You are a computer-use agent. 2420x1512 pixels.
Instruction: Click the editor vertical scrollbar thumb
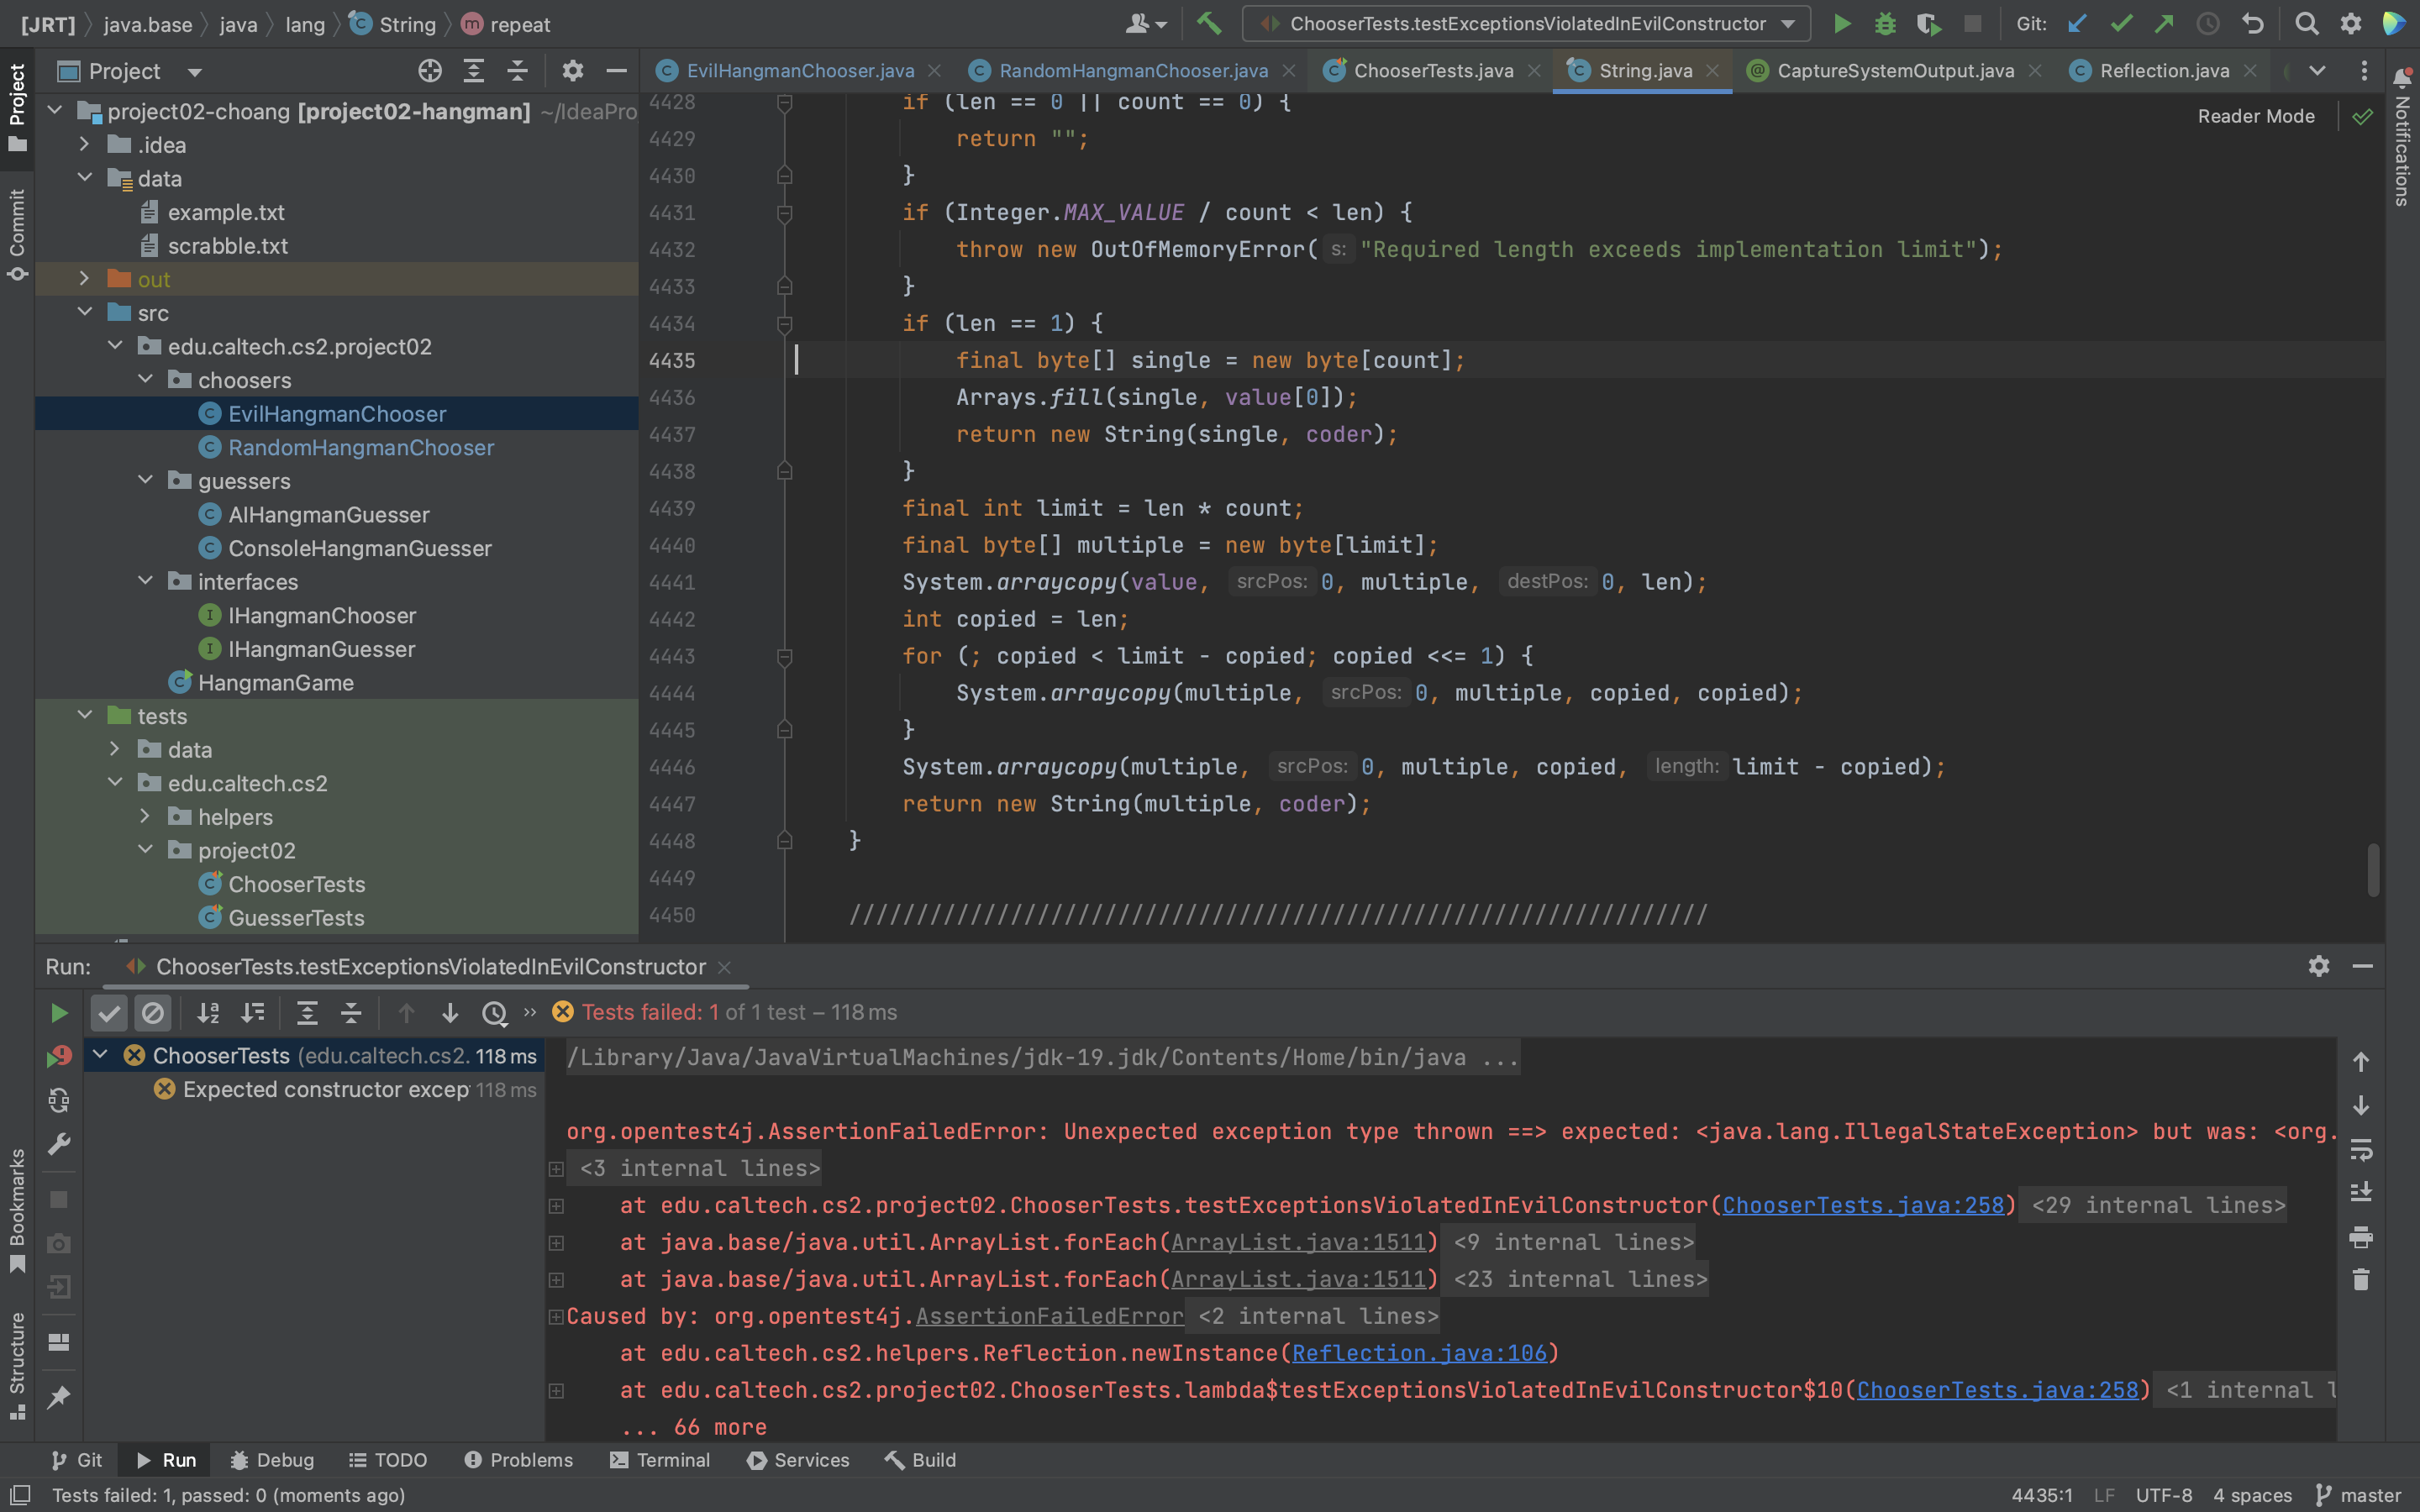coord(2373,870)
